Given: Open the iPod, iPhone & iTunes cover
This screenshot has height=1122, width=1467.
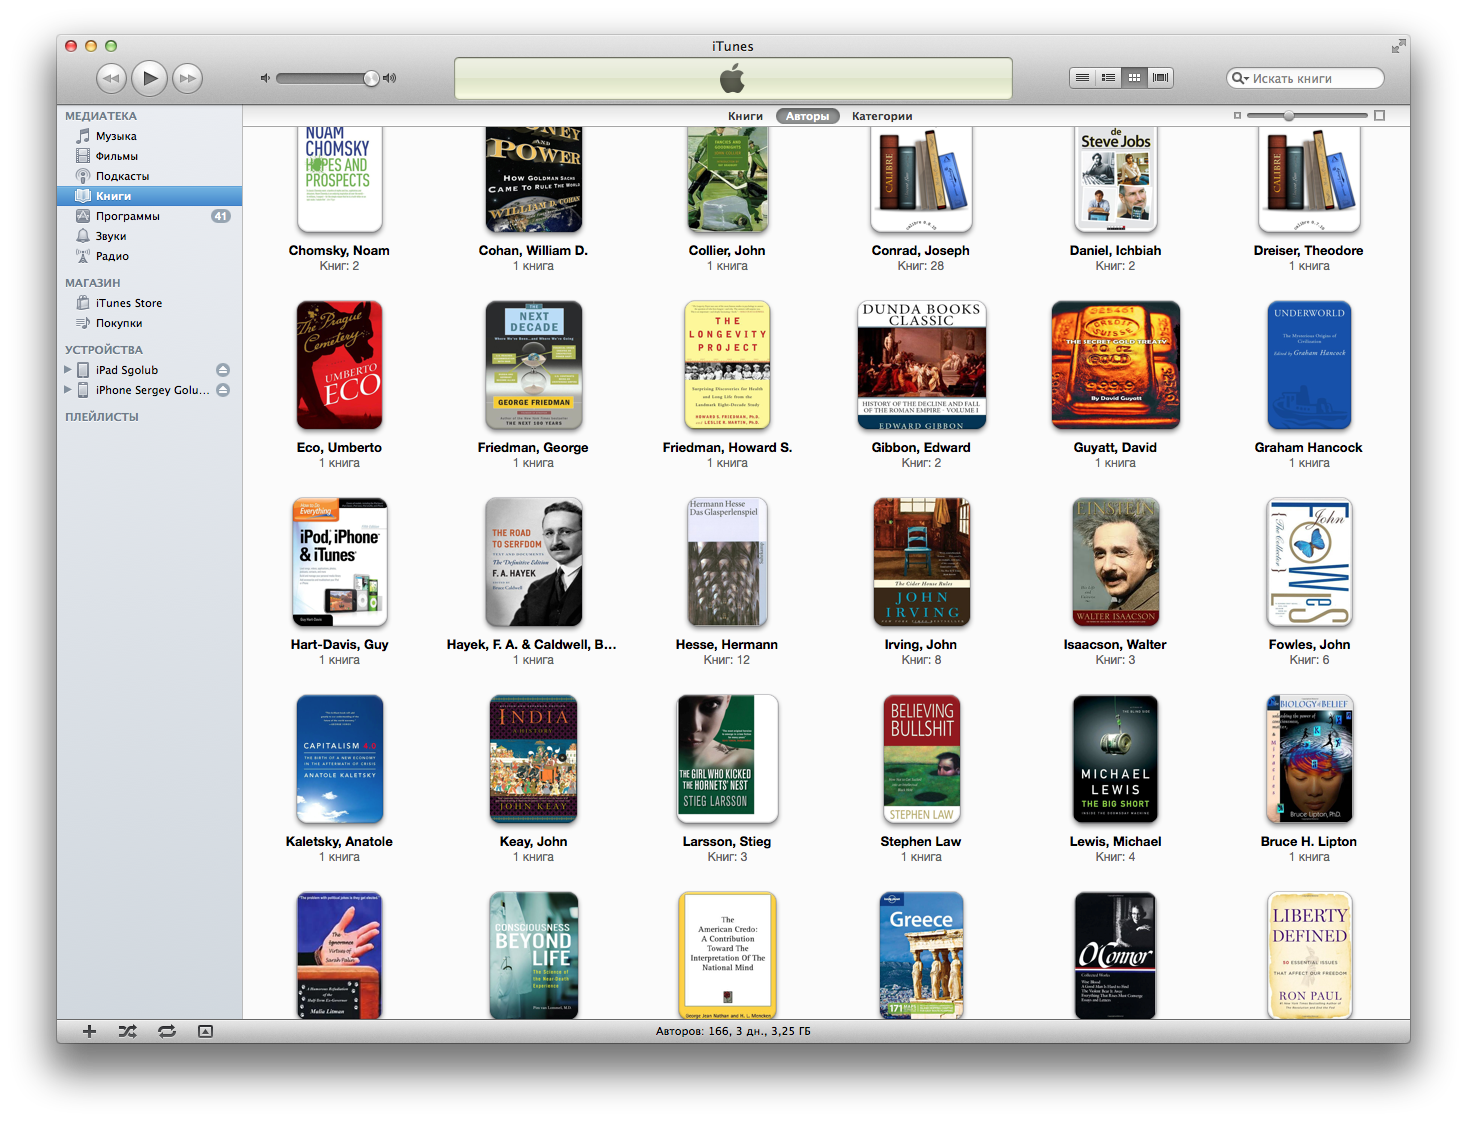Looking at the screenshot, I should point(339,563).
